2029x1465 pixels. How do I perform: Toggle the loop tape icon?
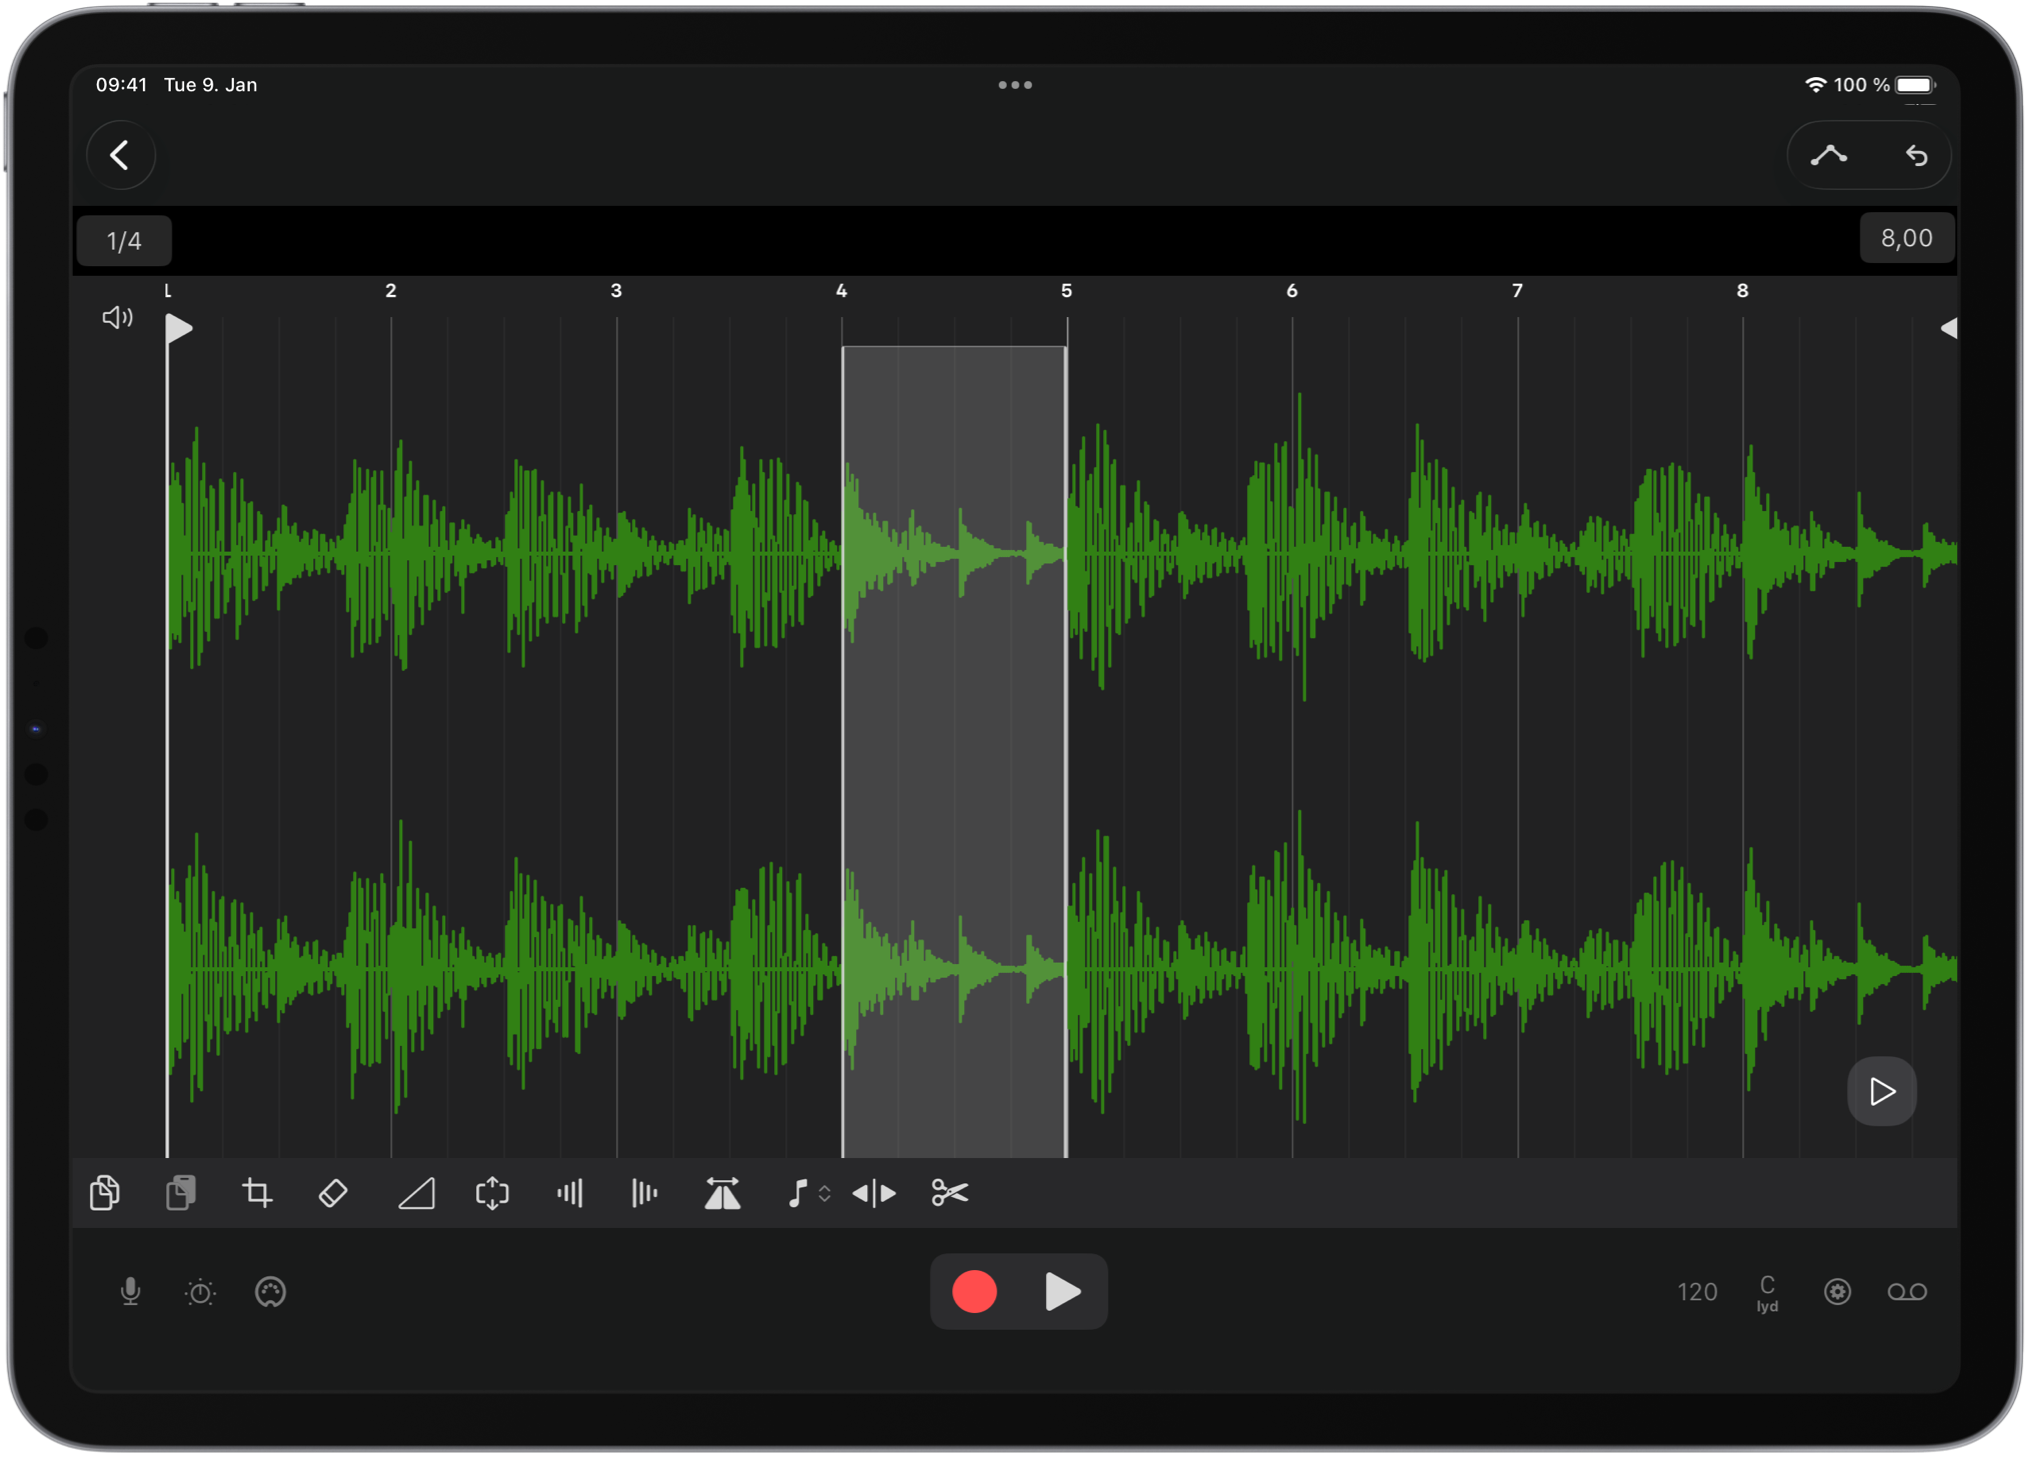(1907, 1292)
